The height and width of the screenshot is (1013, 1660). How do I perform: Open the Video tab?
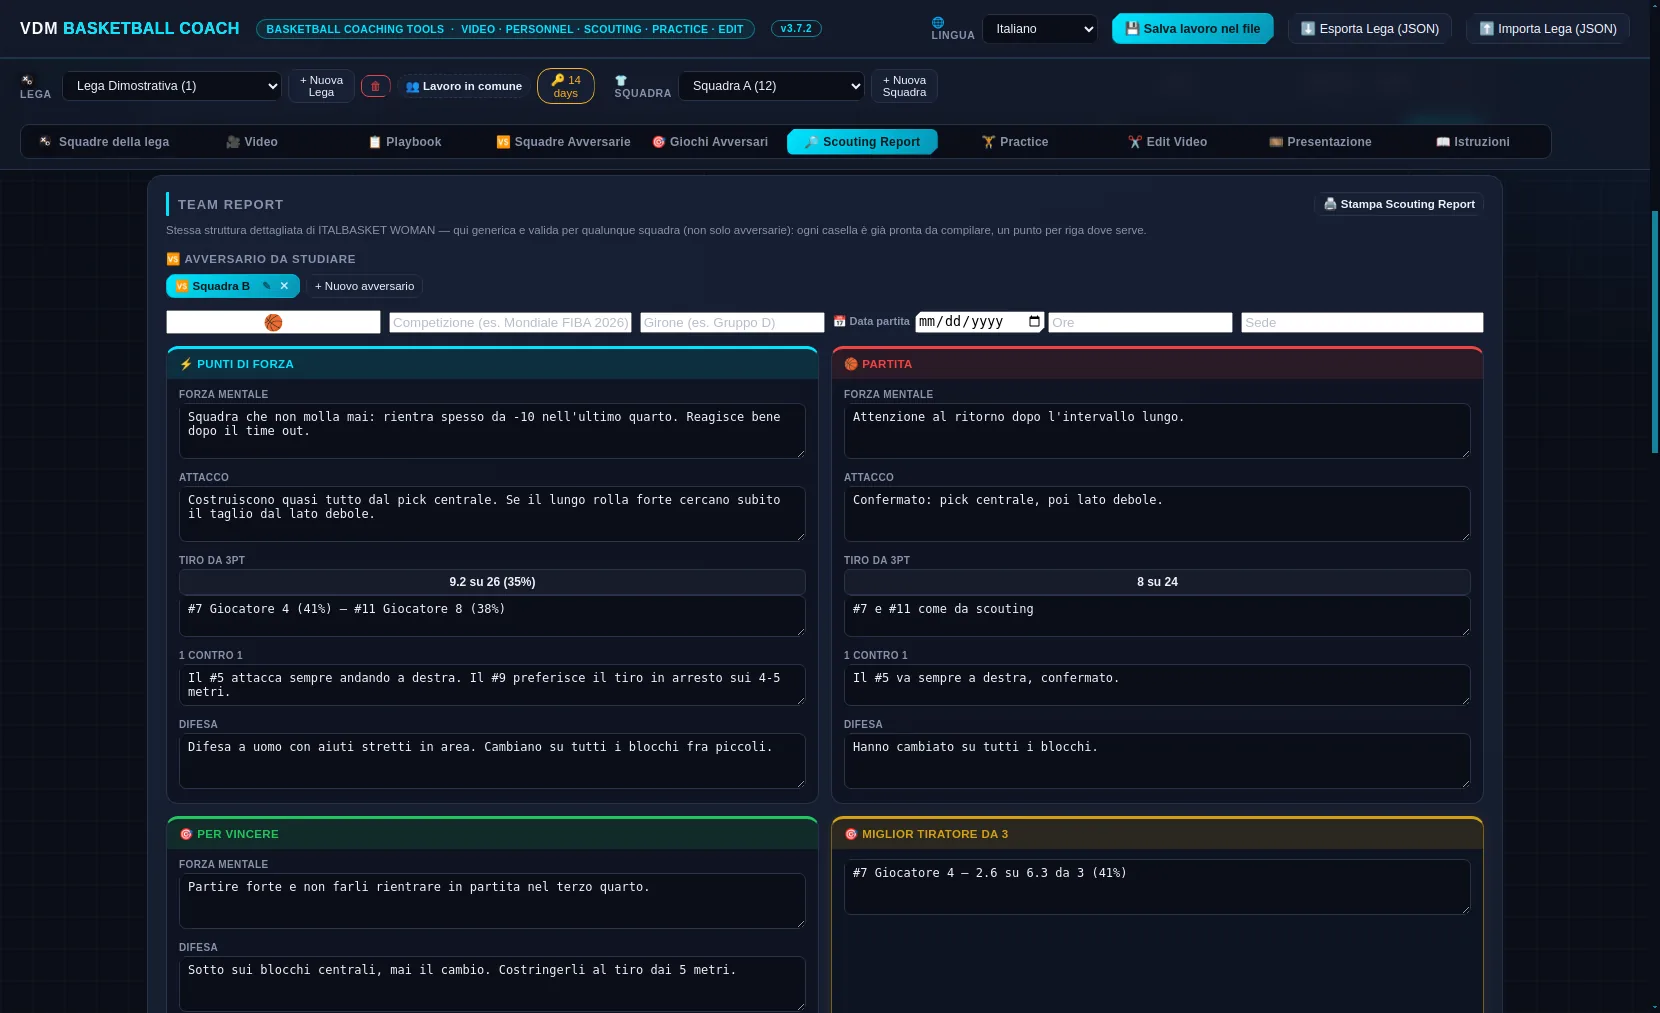252,142
